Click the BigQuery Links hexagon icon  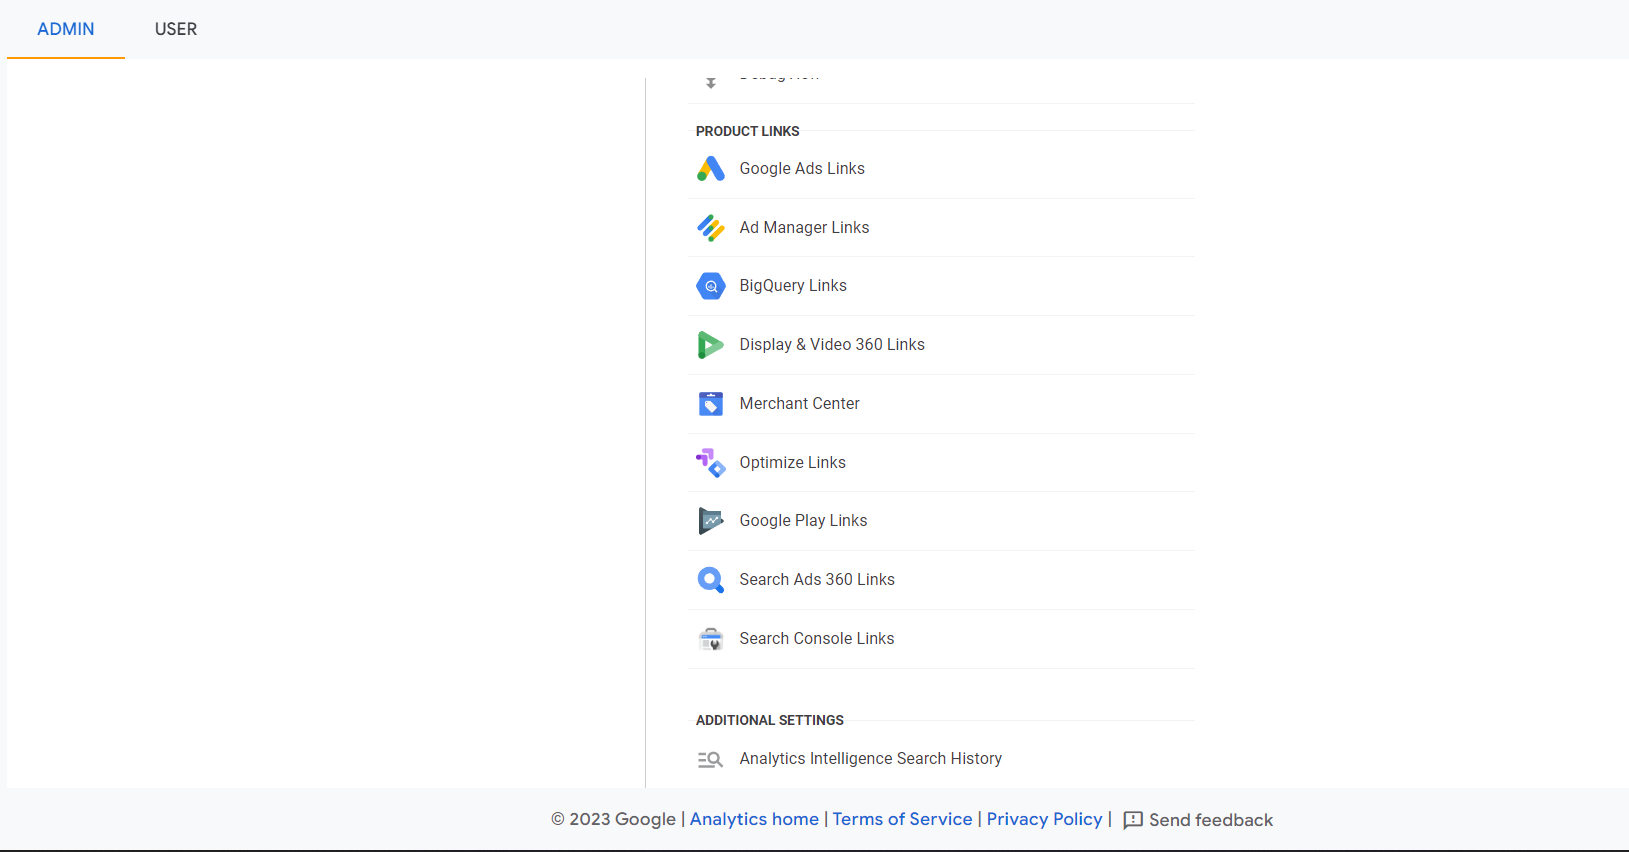tap(711, 286)
